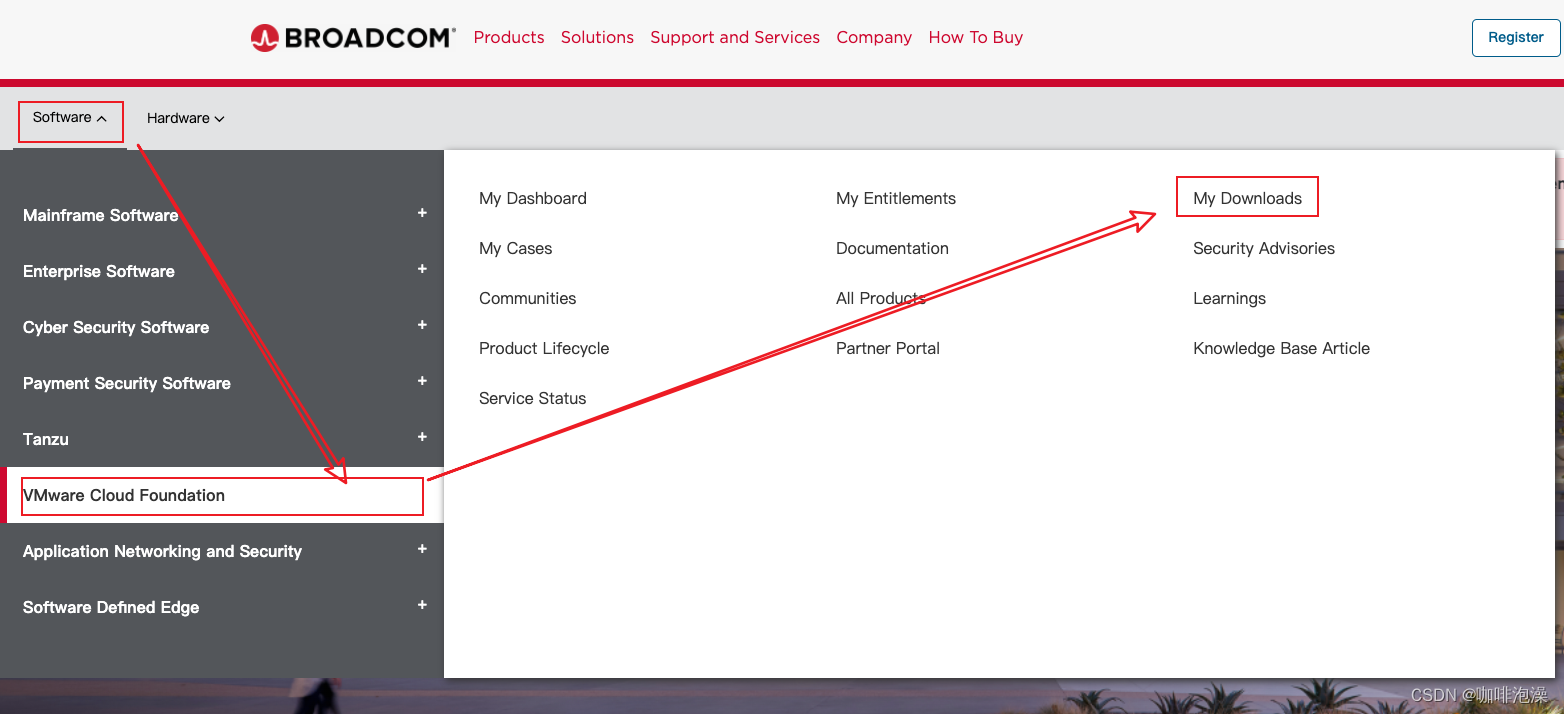The width and height of the screenshot is (1564, 714).
Task: Open the Products menu
Action: pos(509,37)
